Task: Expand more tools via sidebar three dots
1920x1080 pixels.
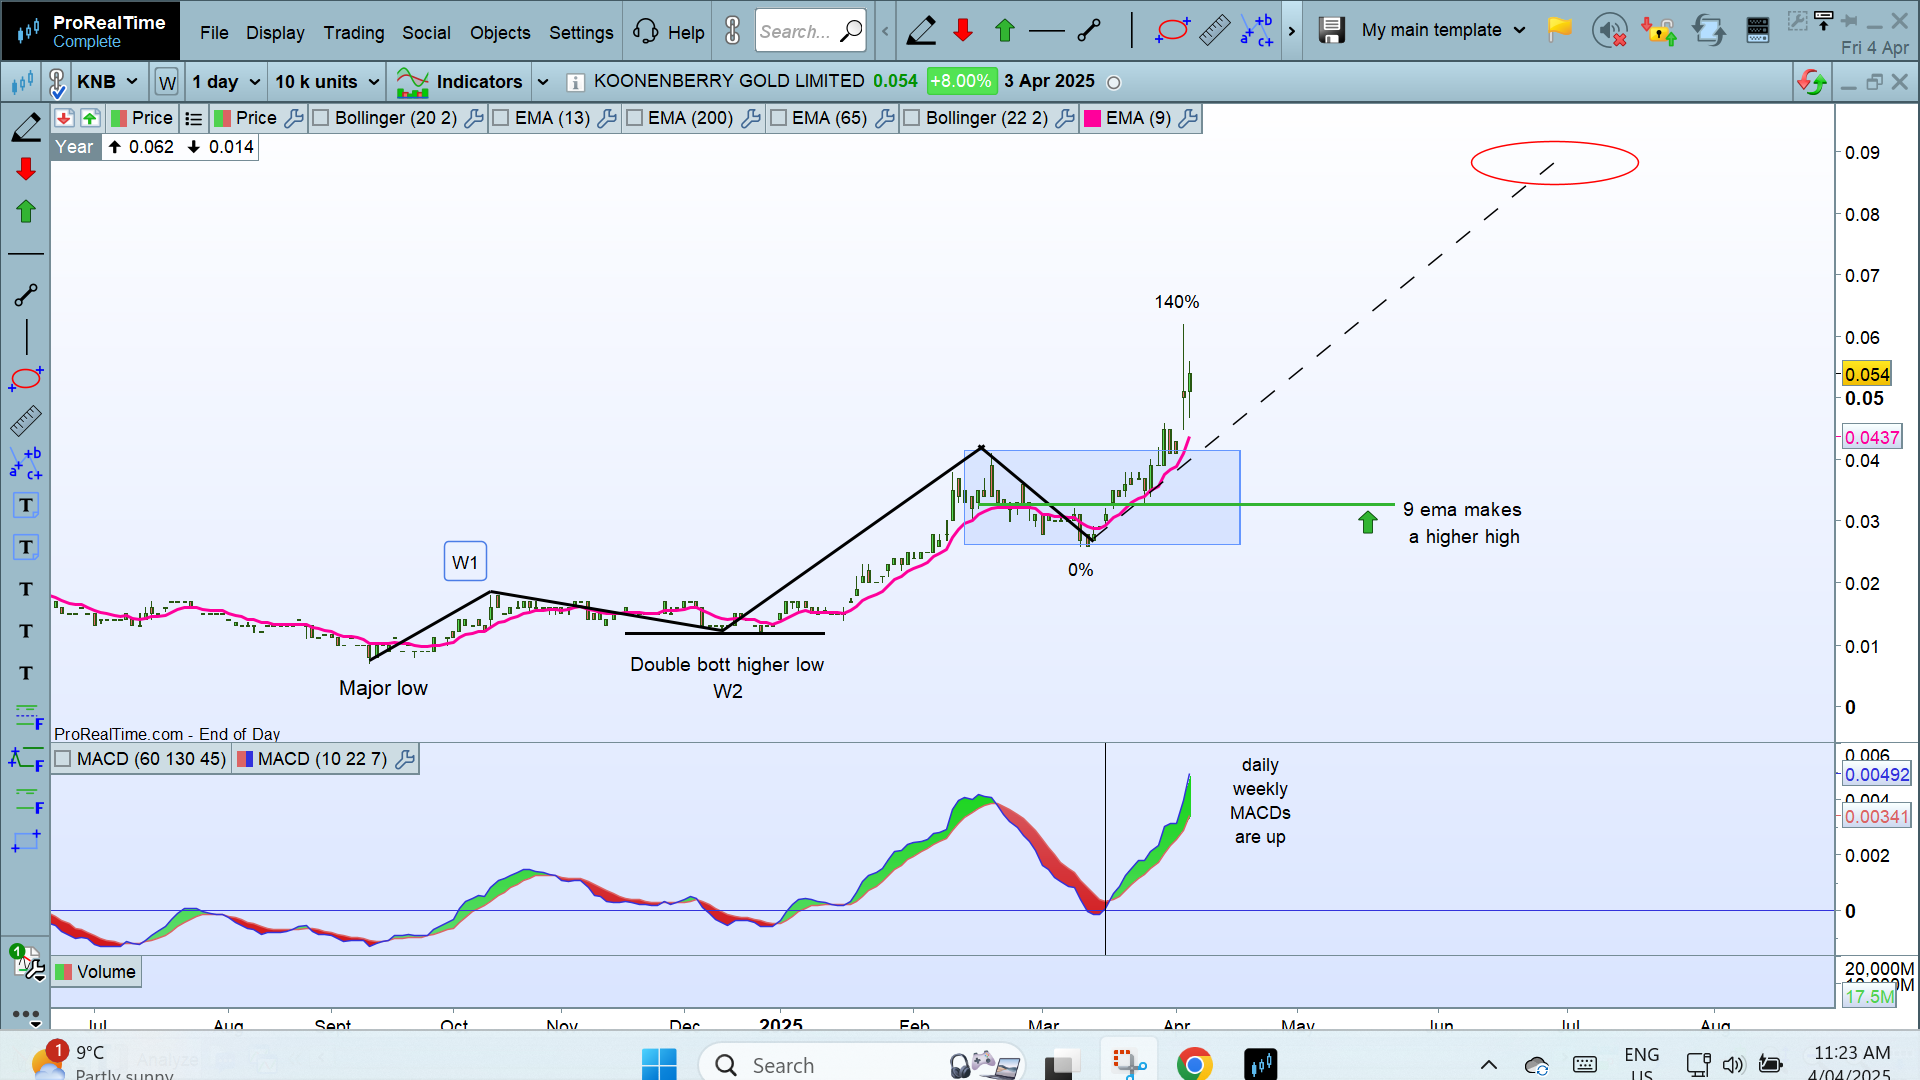Action: point(26,1015)
